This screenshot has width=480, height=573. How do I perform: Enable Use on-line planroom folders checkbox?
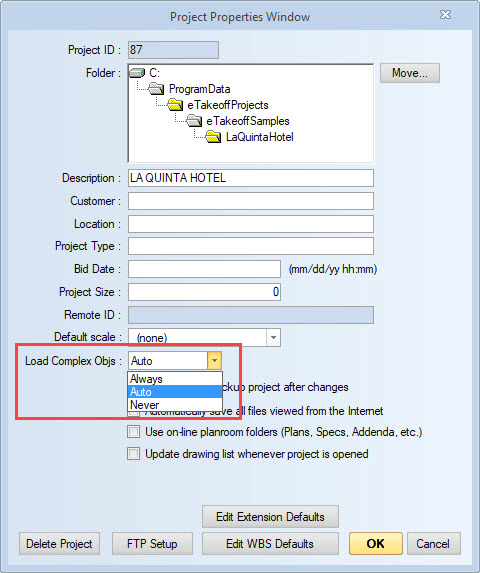pos(133,432)
